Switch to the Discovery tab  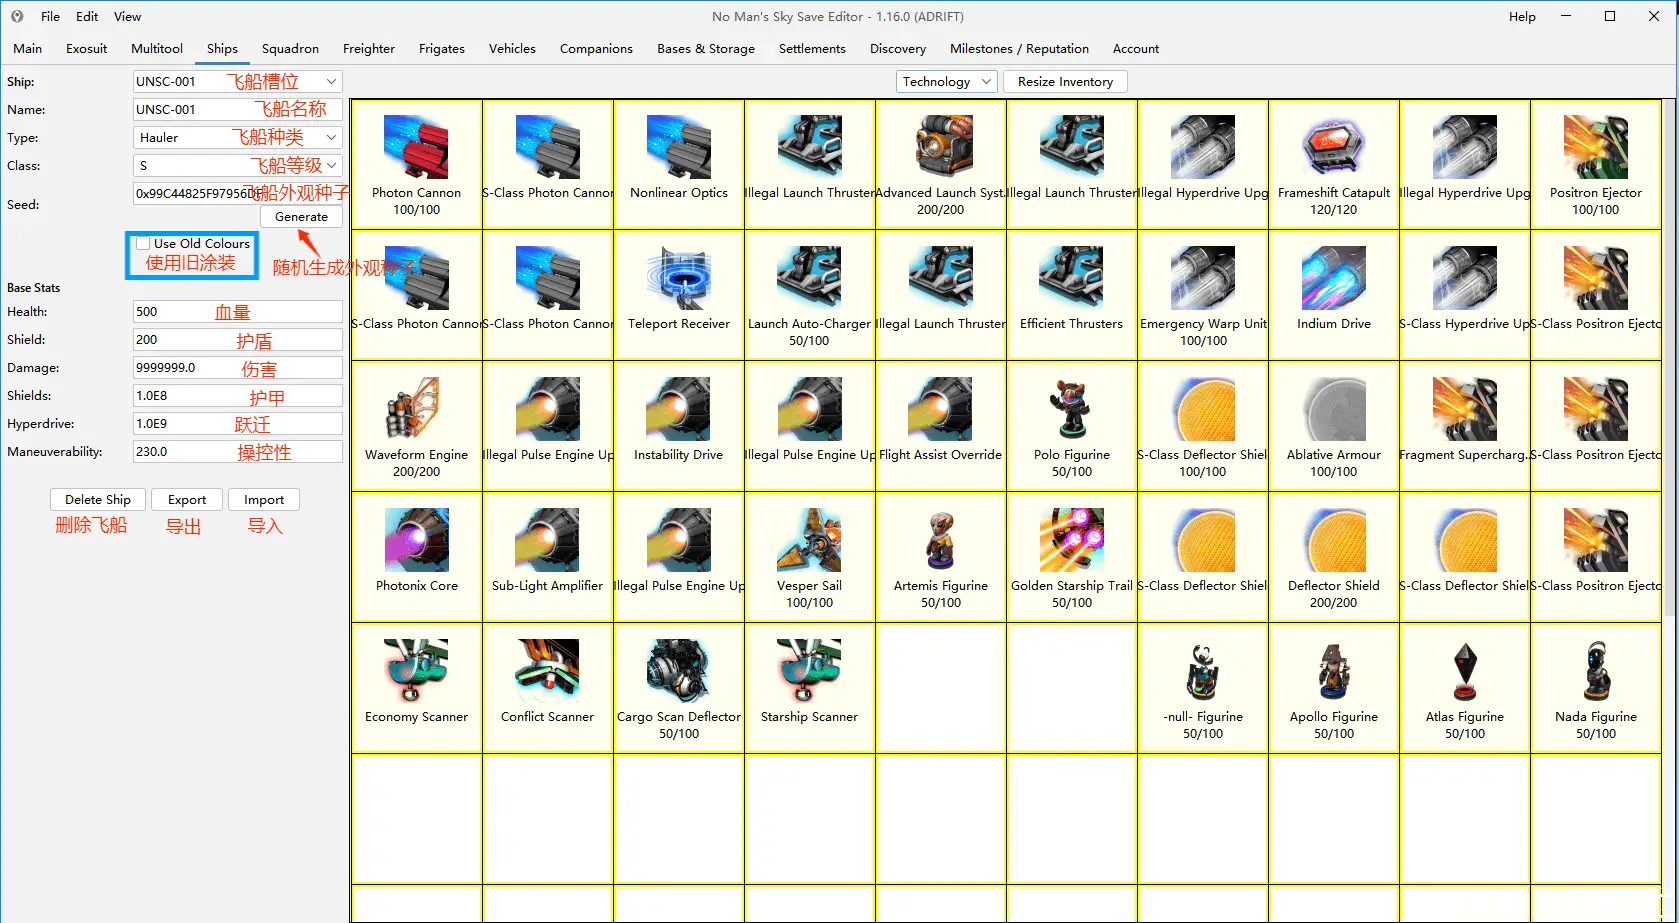(898, 49)
